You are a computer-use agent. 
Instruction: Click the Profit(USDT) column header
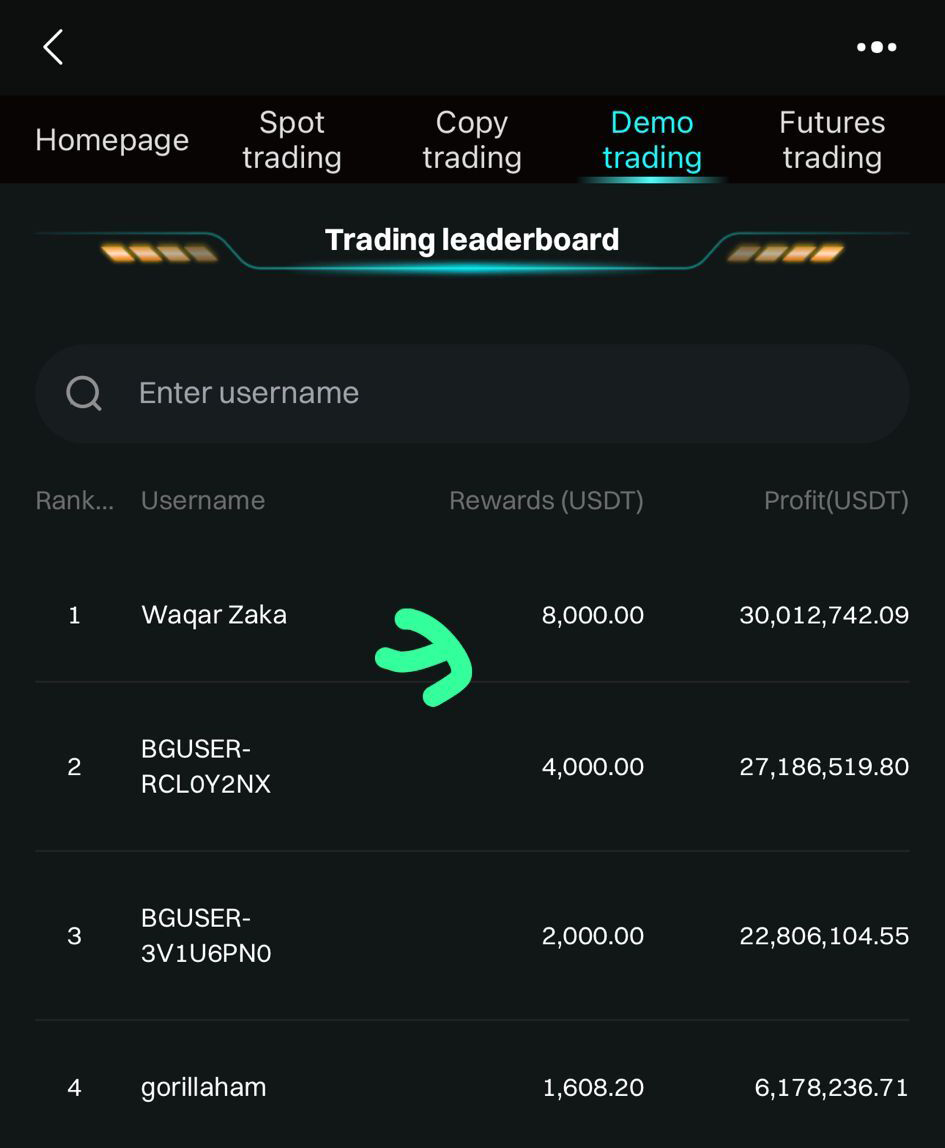[x=836, y=501]
